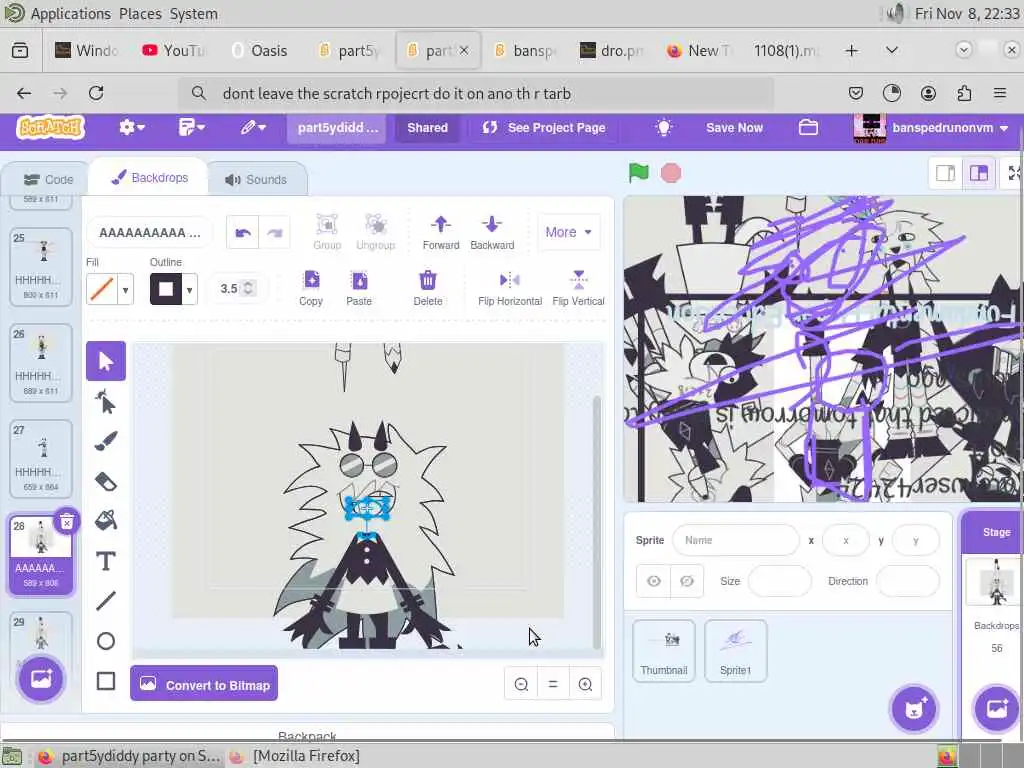Screen dimensions: 1024x768
Task: Click Save Now
Action: click(x=734, y=127)
